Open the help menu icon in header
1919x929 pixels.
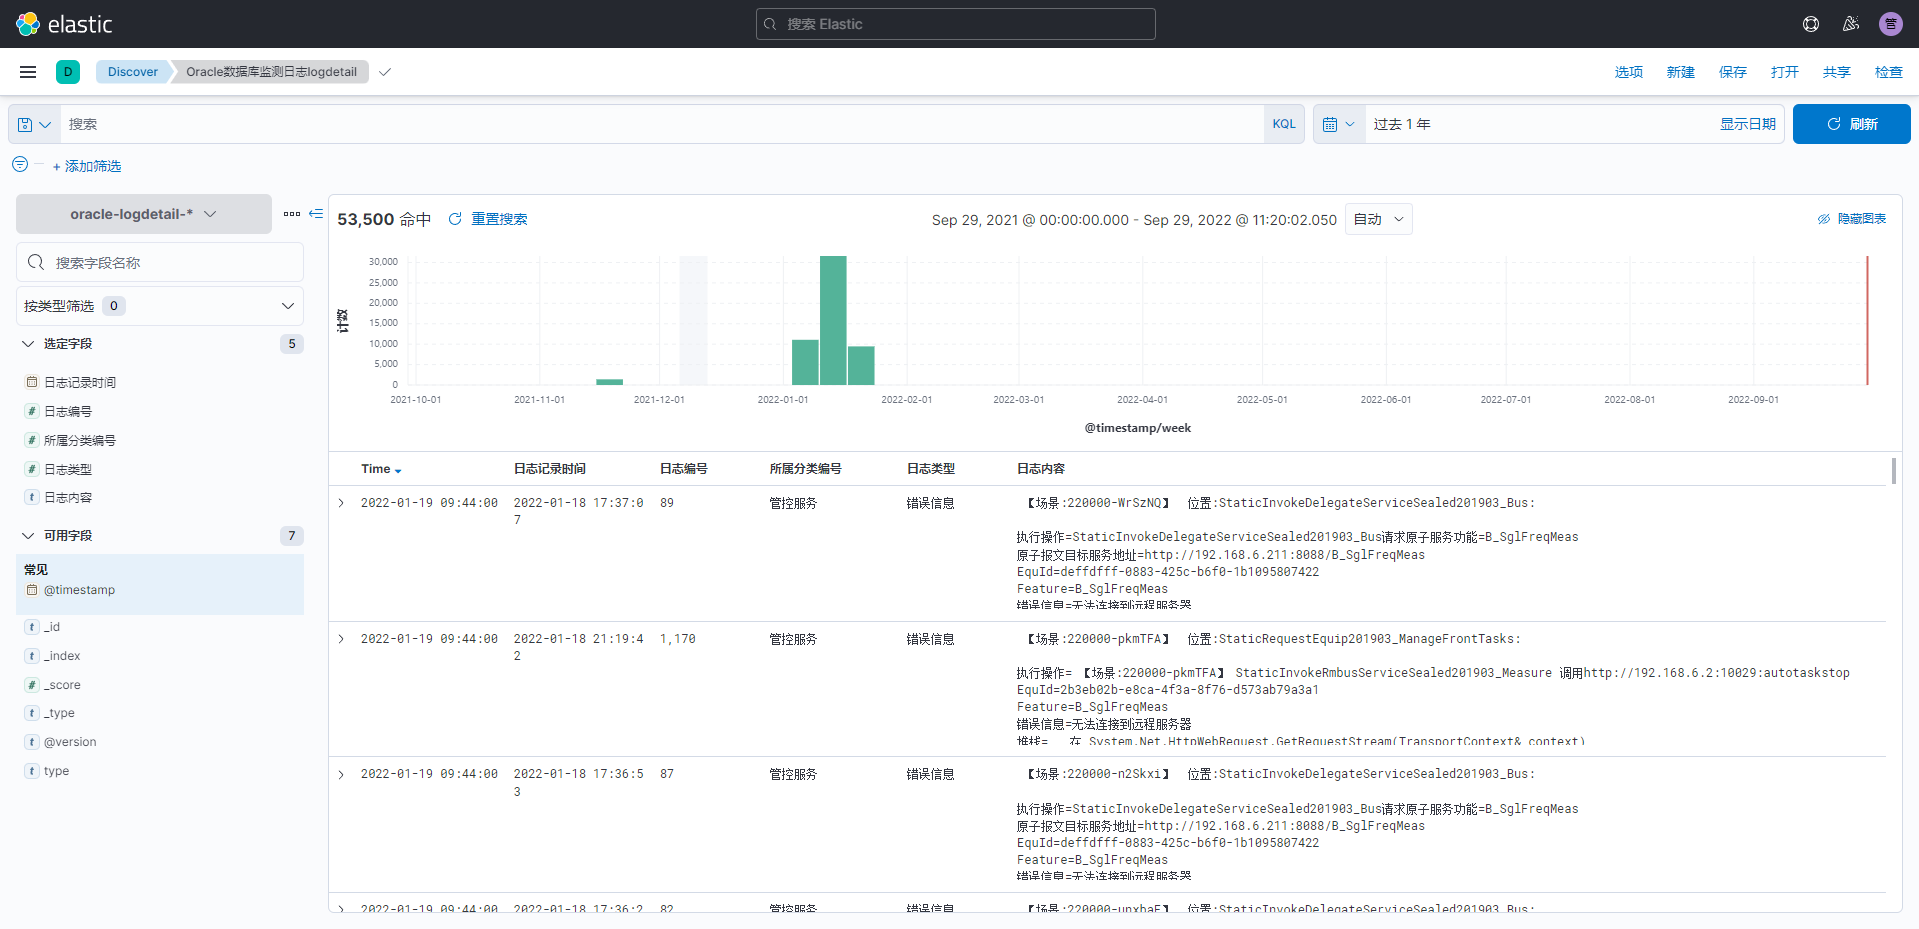1810,24
